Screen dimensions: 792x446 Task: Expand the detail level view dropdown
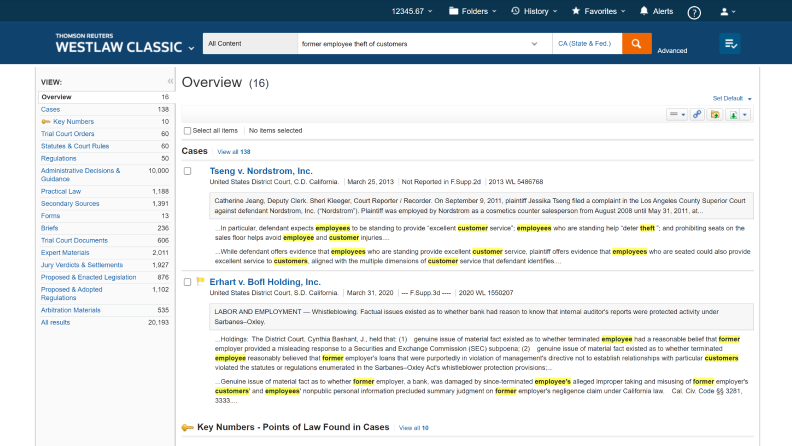677,115
